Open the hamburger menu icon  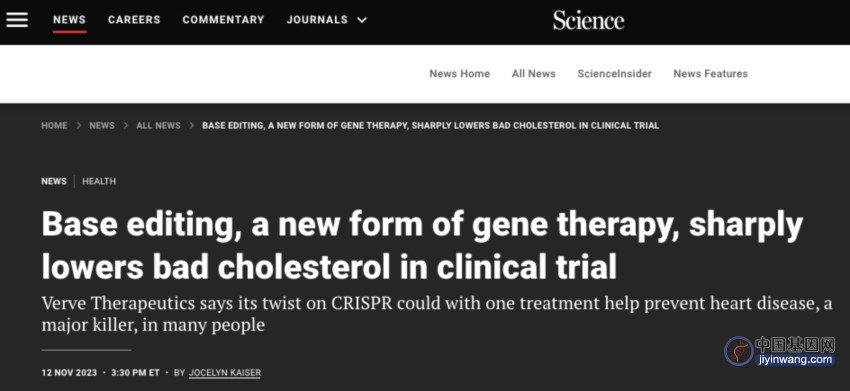click(17, 20)
